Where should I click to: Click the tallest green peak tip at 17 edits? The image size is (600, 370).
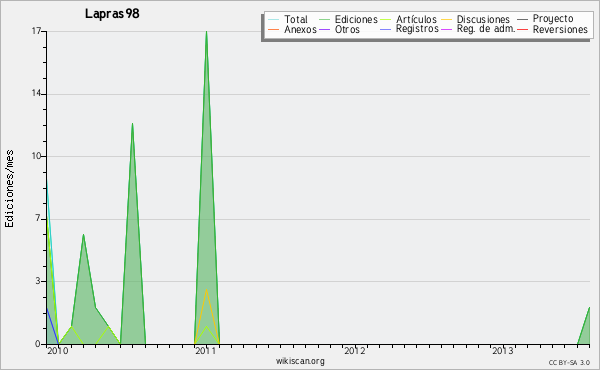207,32
